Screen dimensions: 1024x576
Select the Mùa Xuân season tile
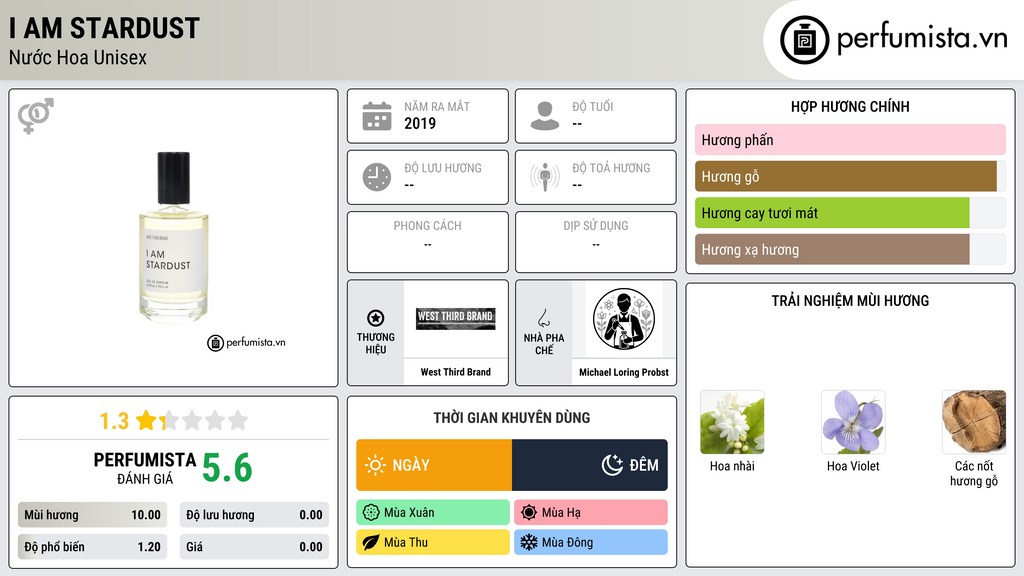[433, 513]
